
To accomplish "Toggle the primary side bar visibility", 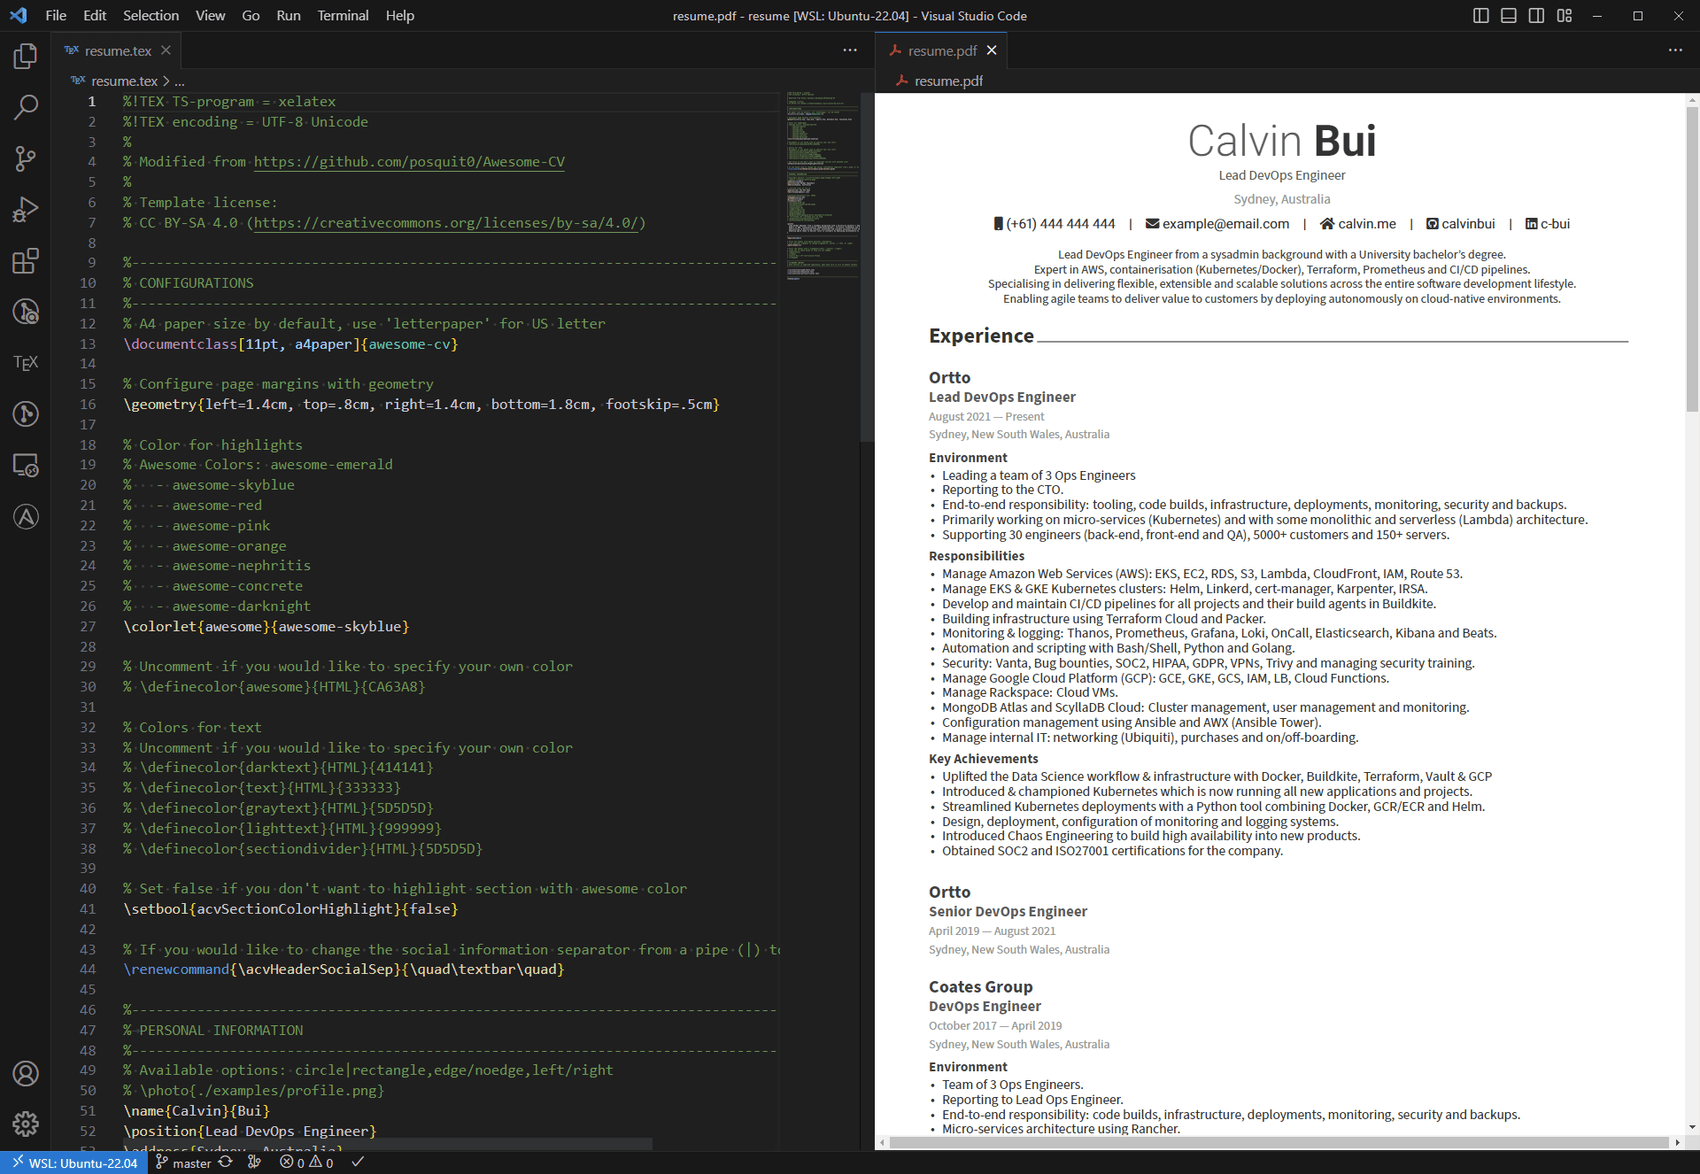I will (x=1481, y=15).
